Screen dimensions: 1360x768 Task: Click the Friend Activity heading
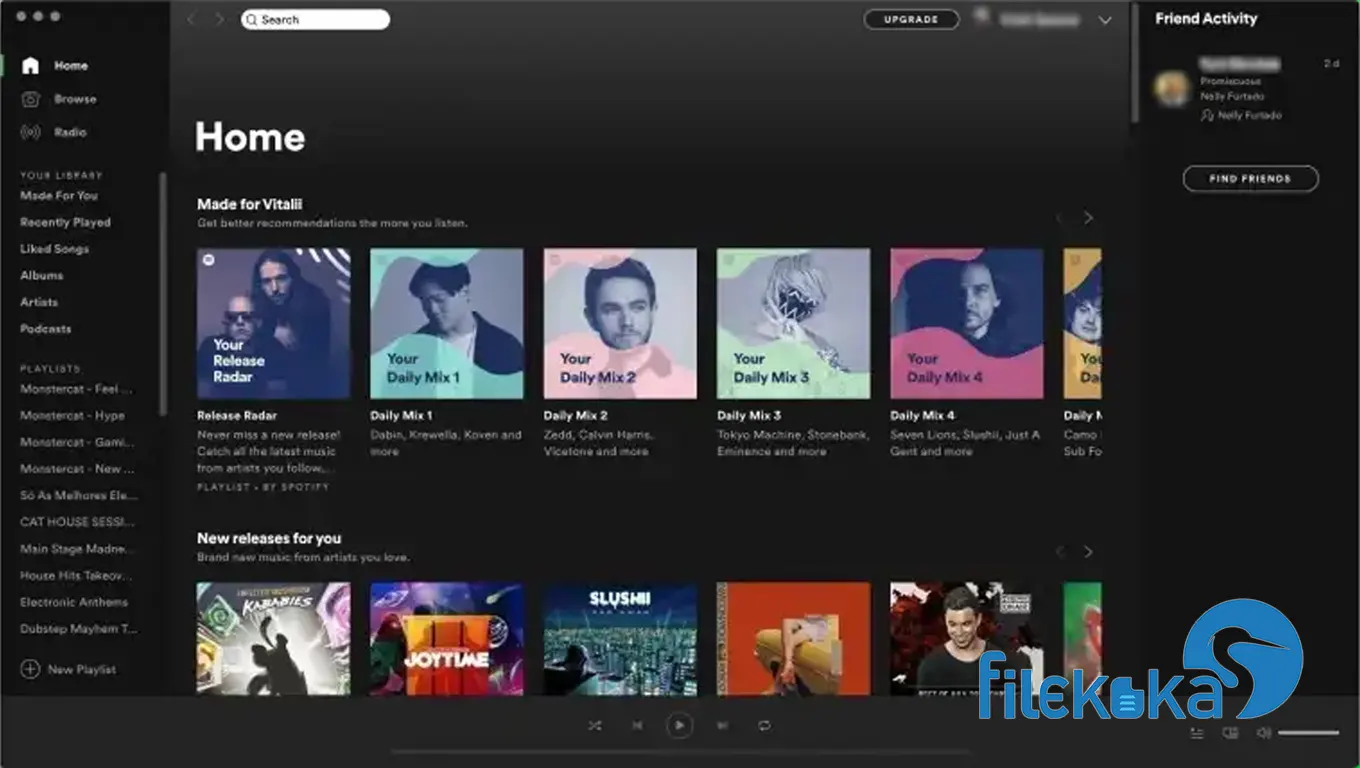click(x=1206, y=19)
